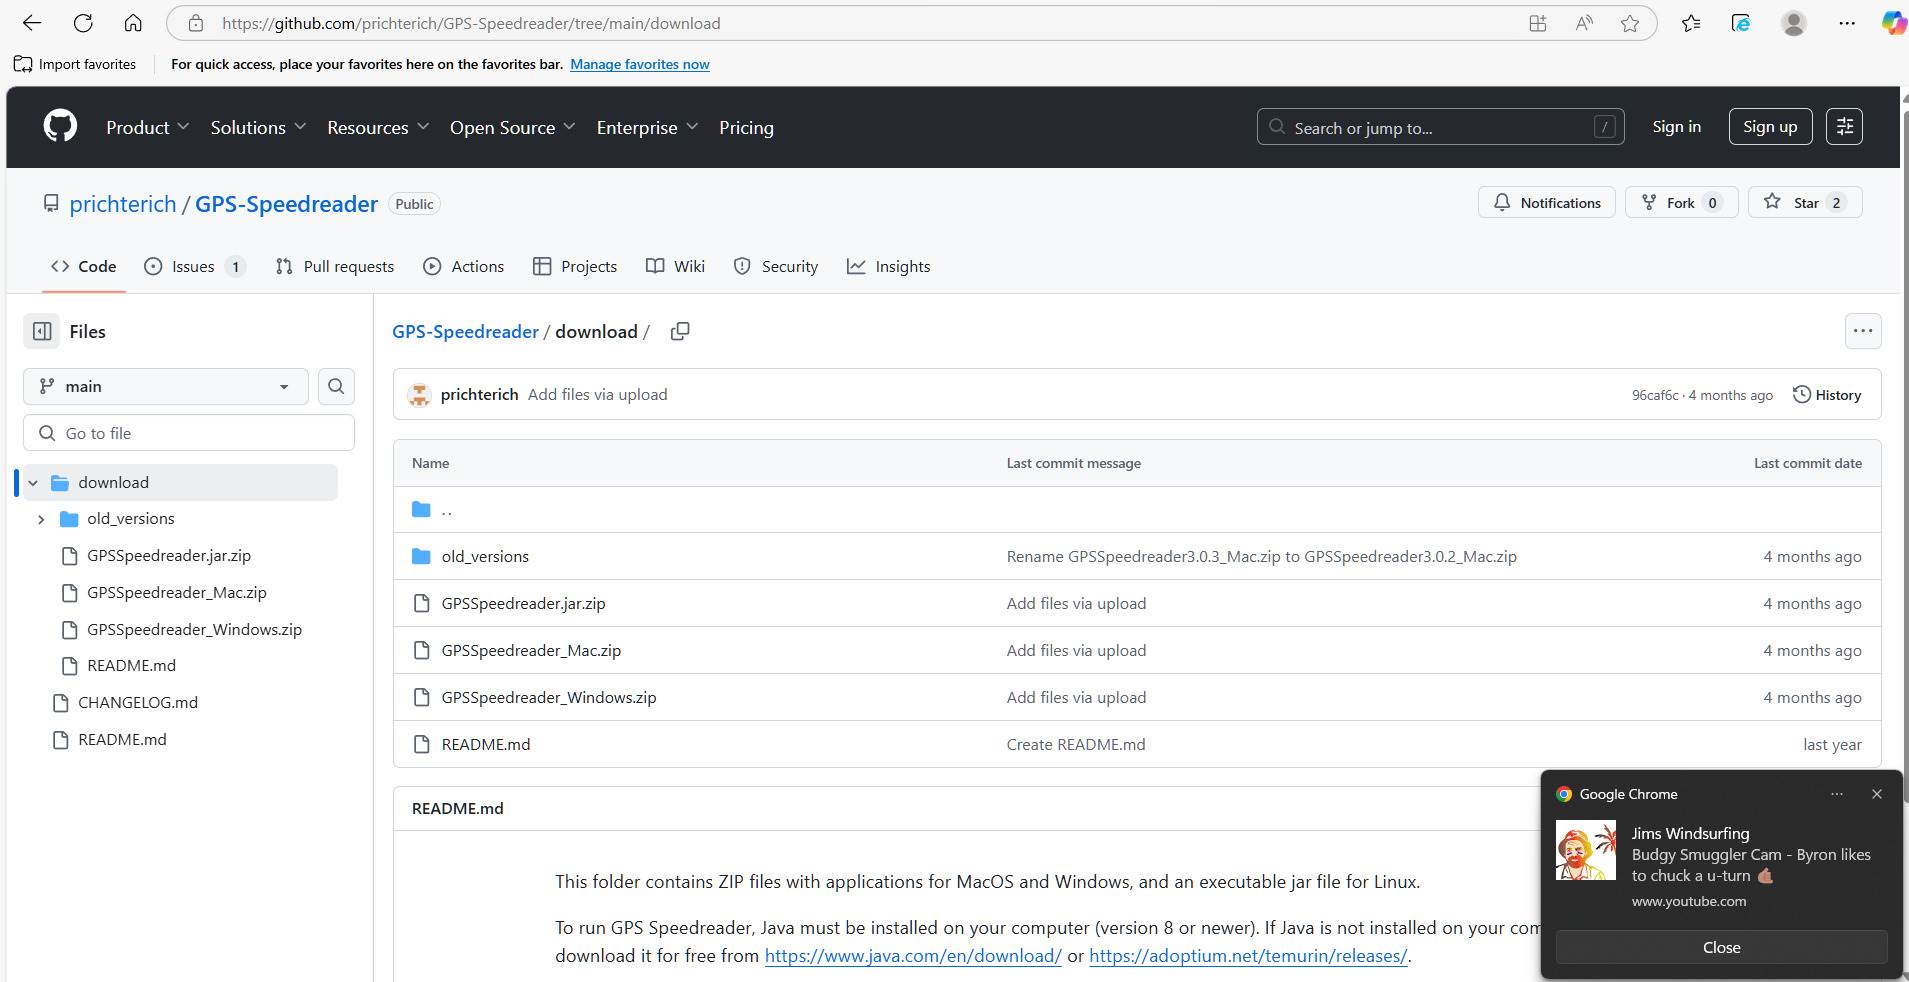1909x982 pixels.
Task: Open the GPSSpeedreader_Windows.zip file link
Action: click(548, 697)
